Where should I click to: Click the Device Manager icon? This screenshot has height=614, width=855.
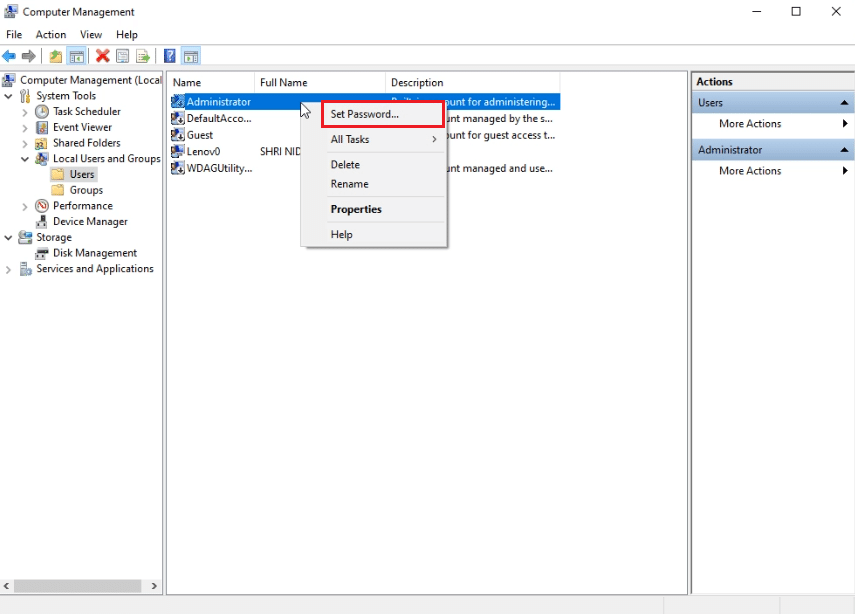[x=41, y=221]
